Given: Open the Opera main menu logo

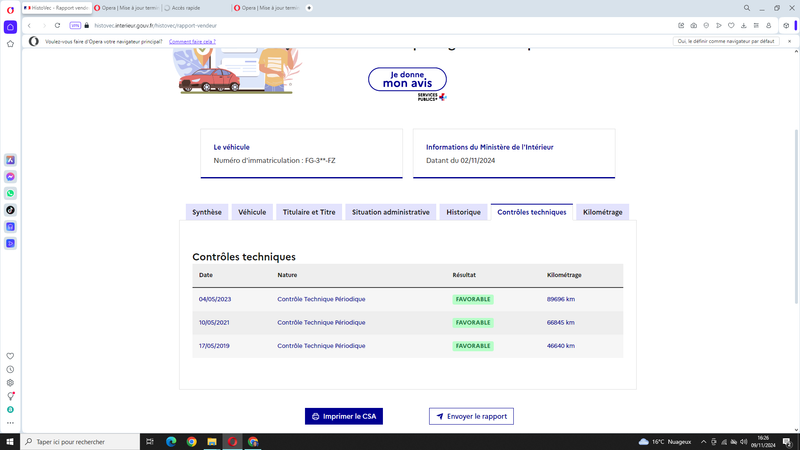Looking at the screenshot, I should (x=10, y=10).
